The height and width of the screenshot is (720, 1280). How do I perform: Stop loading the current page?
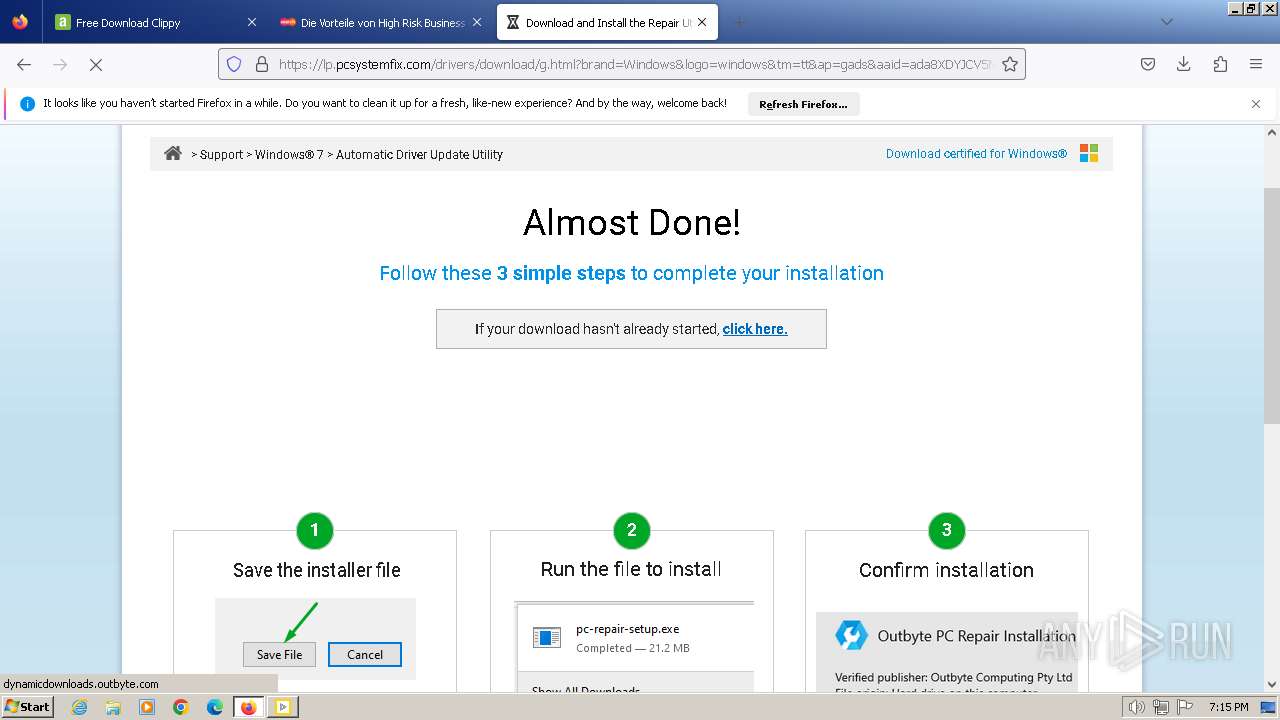pos(96,64)
